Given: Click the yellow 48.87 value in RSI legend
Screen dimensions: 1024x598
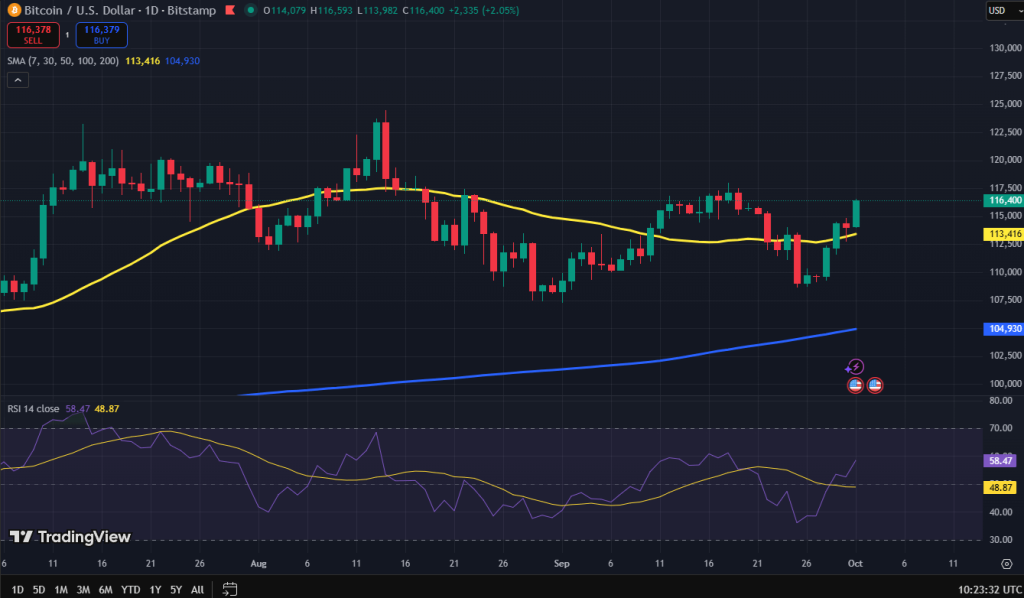Looking at the screenshot, I should (107, 409).
